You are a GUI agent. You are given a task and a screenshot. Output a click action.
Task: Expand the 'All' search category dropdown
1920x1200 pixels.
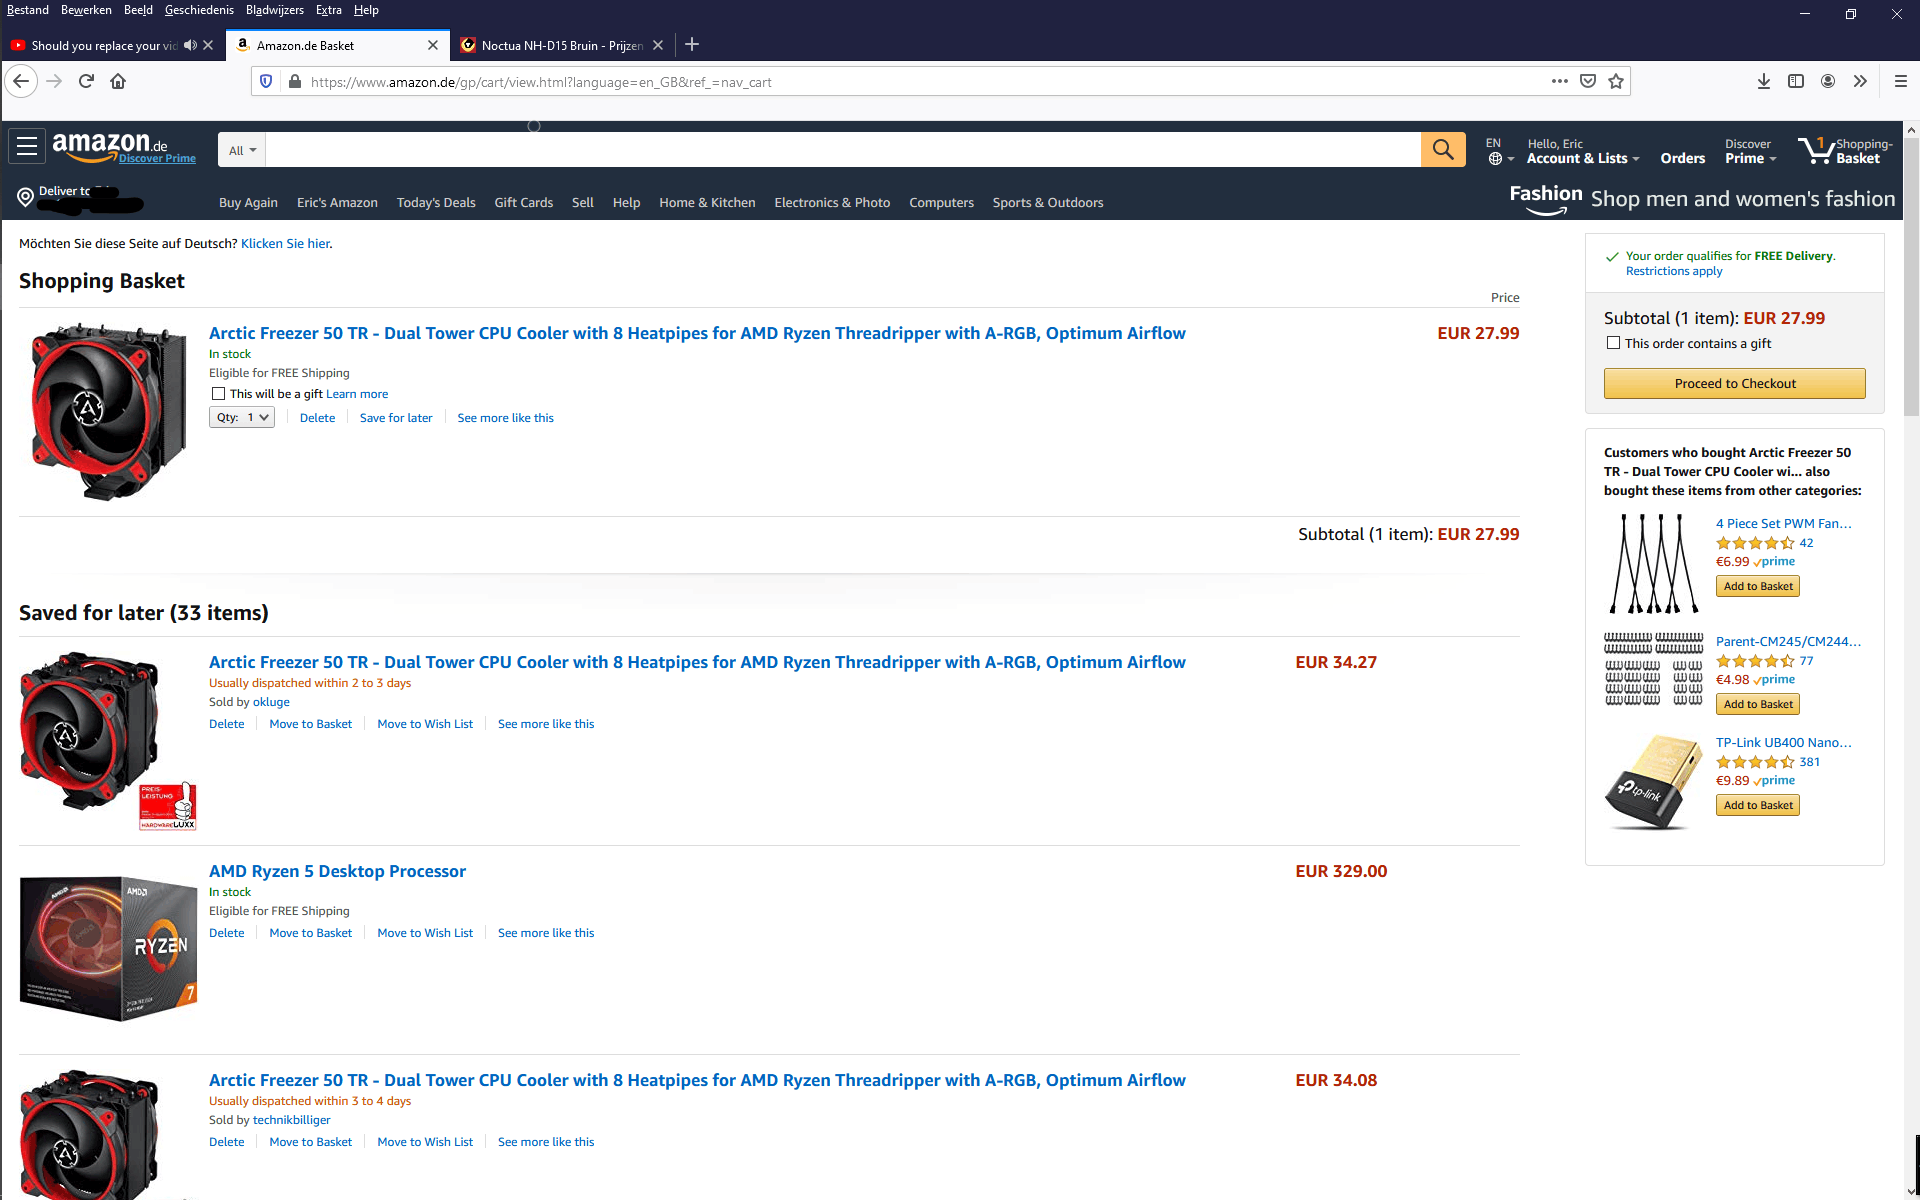[x=242, y=151]
